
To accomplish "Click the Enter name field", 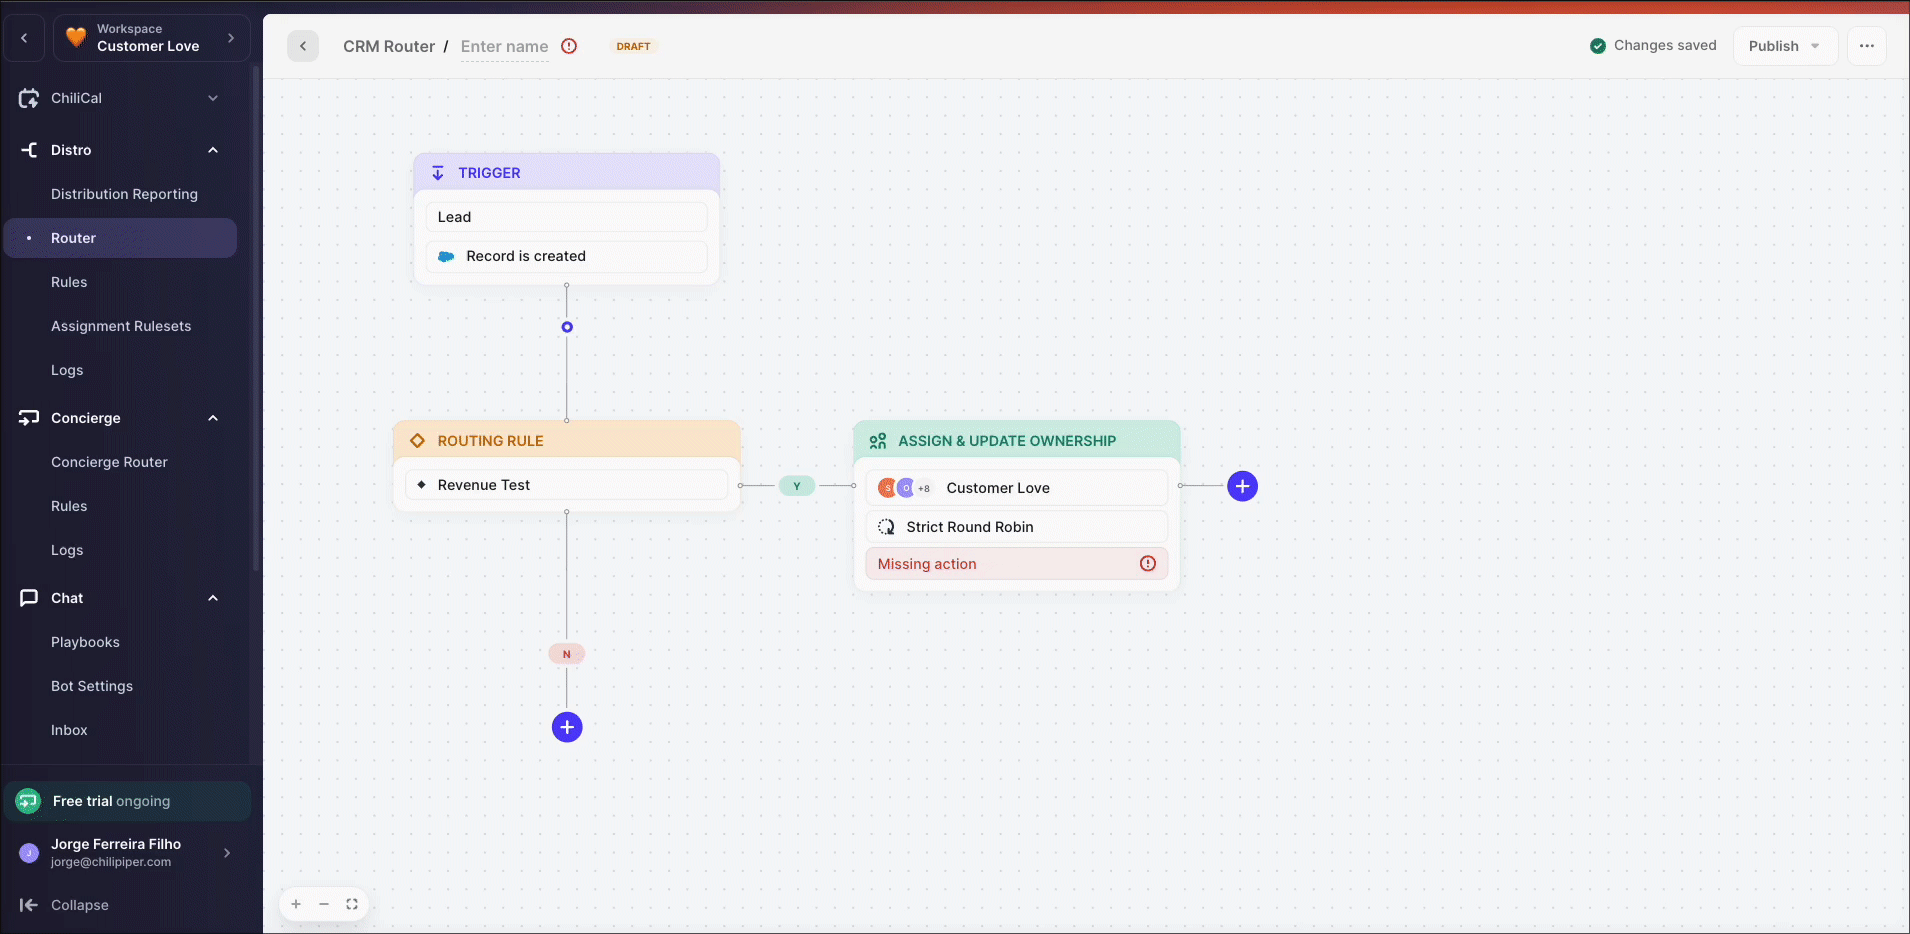I will [504, 46].
